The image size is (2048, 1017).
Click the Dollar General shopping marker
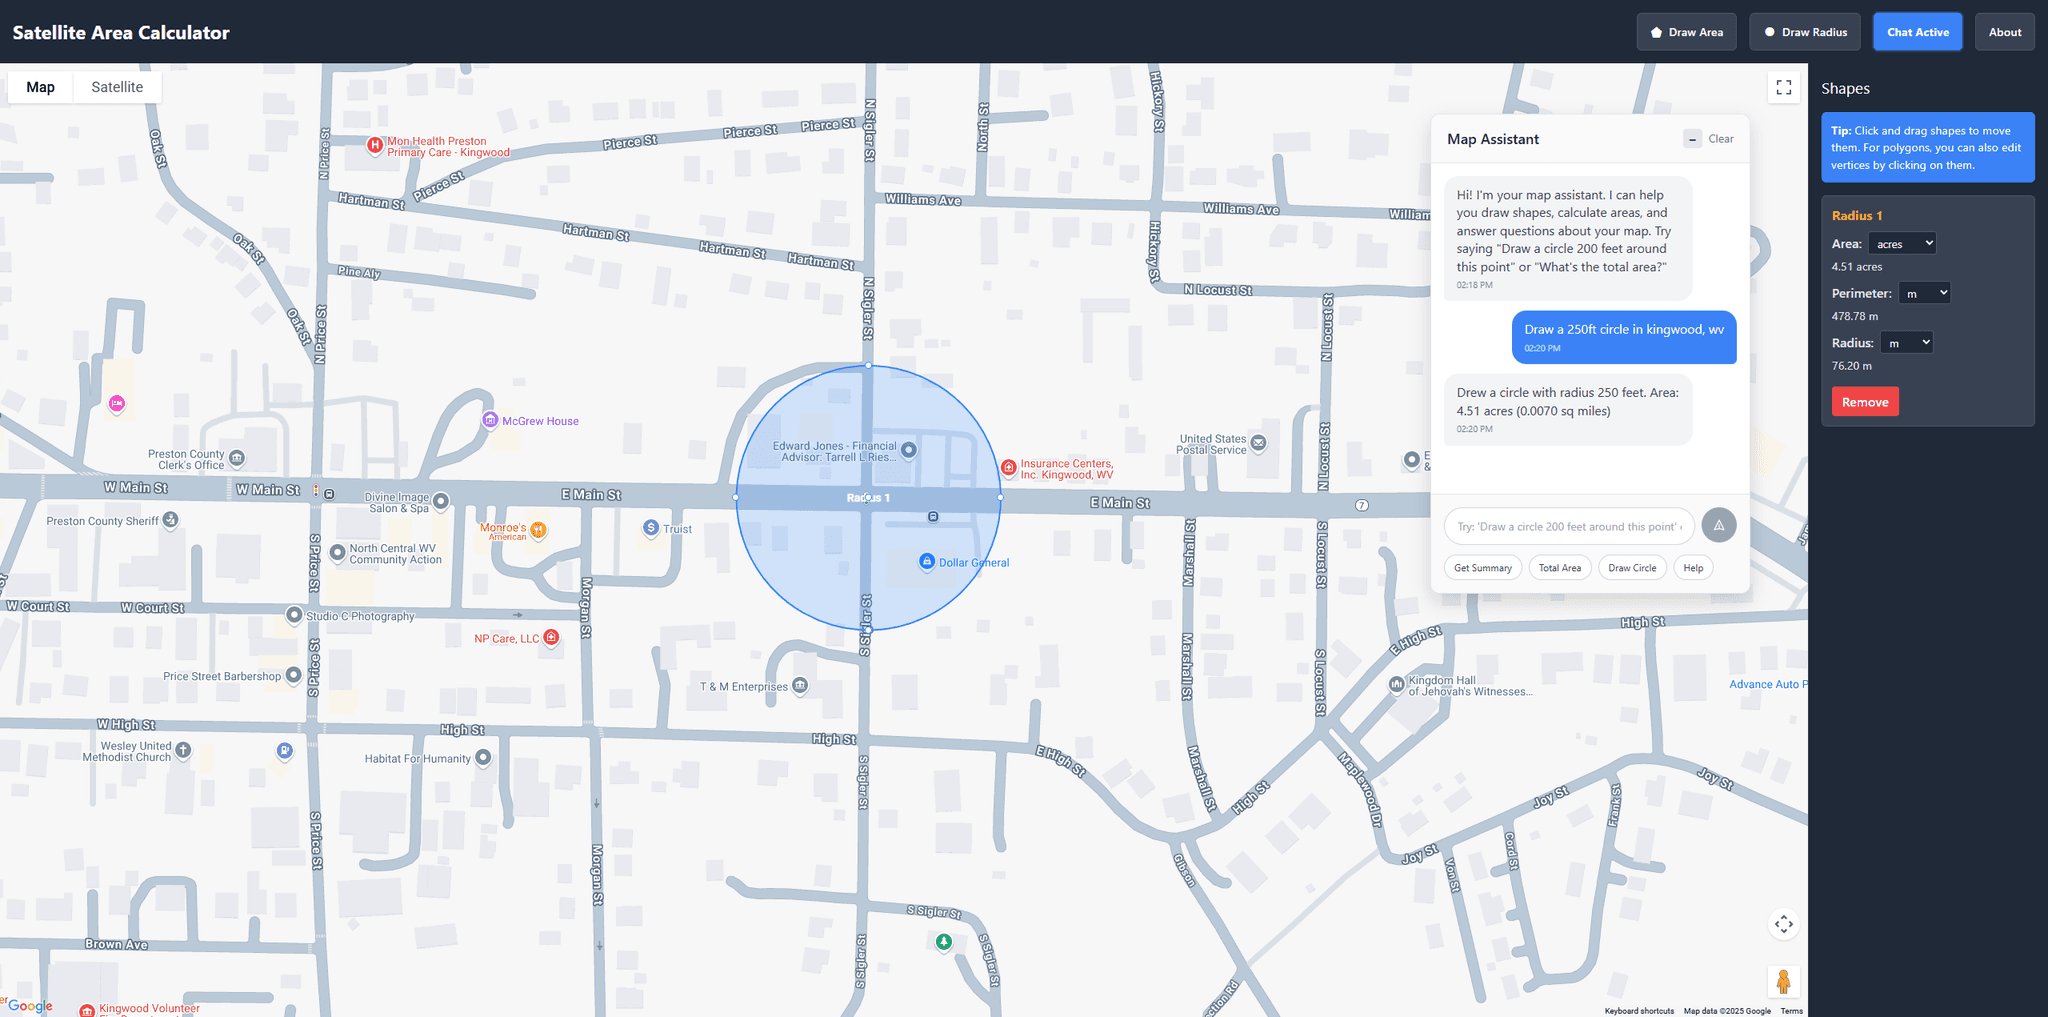(x=926, y=561)
